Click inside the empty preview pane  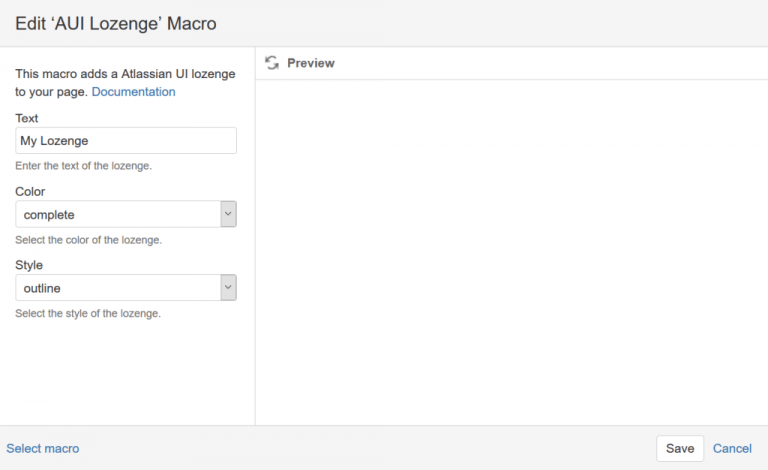[510, 250]
